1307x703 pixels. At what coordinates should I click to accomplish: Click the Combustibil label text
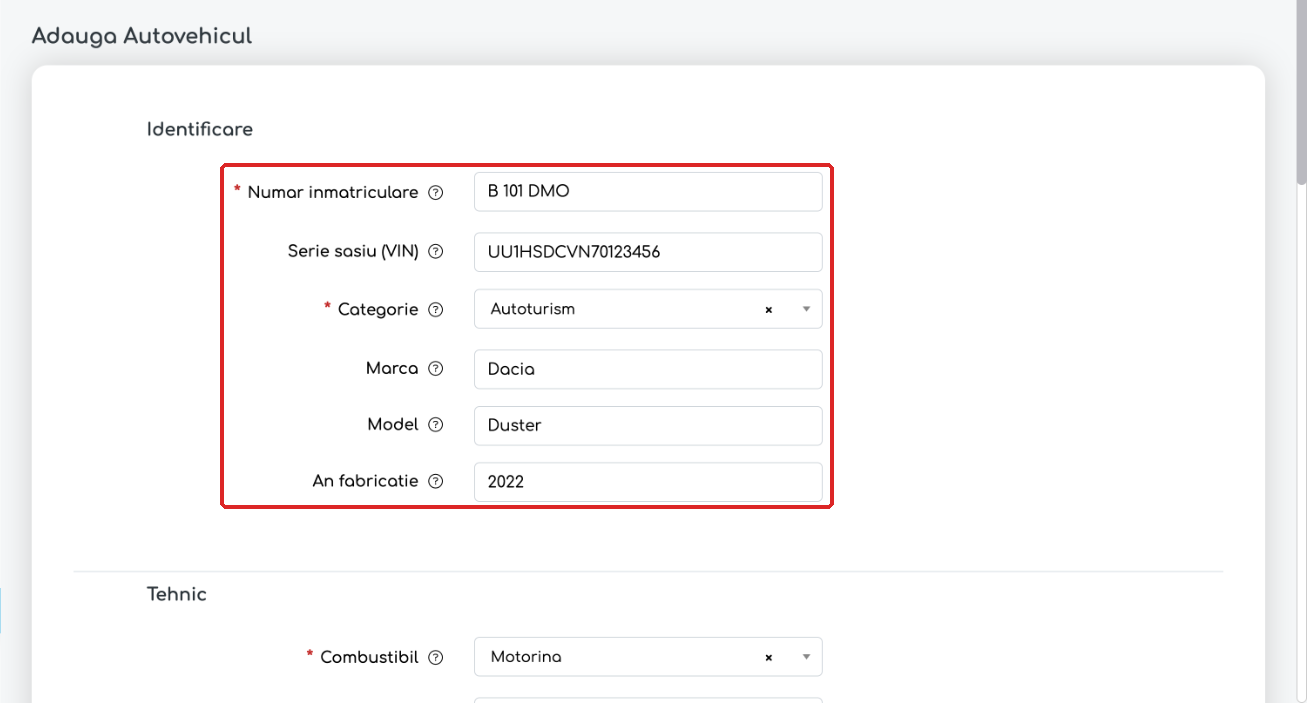click(369, 658)
